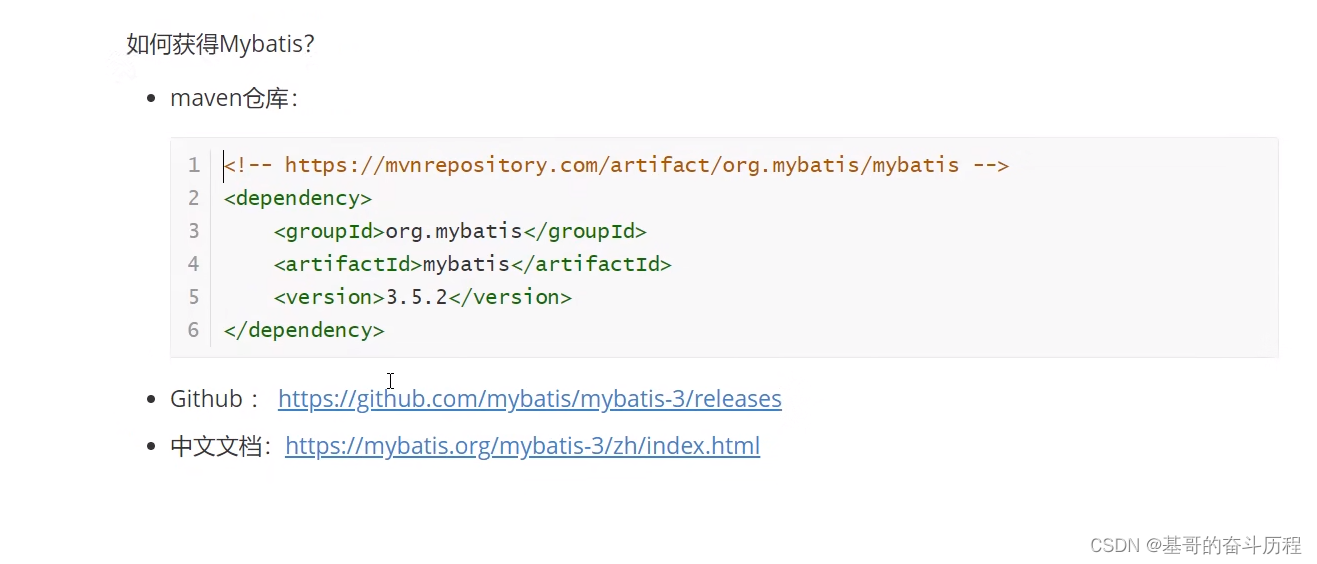Viewport: 1317px width, 564px height.
Task: Click the groupId org.mybatis line
Action: [460, 231]
